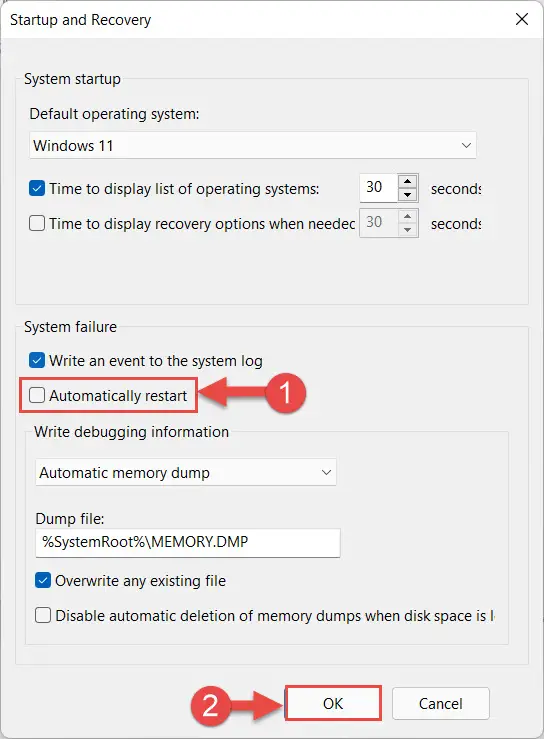Click the operating systems time field showing 30

[x=379, y=188]
